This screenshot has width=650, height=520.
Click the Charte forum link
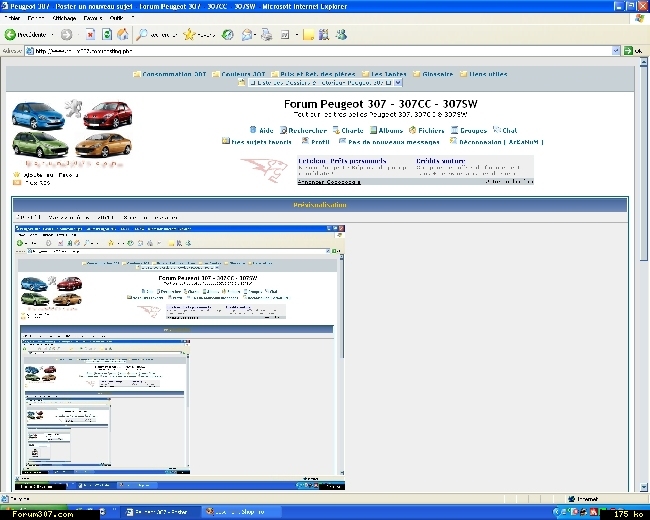pos(352,131)
